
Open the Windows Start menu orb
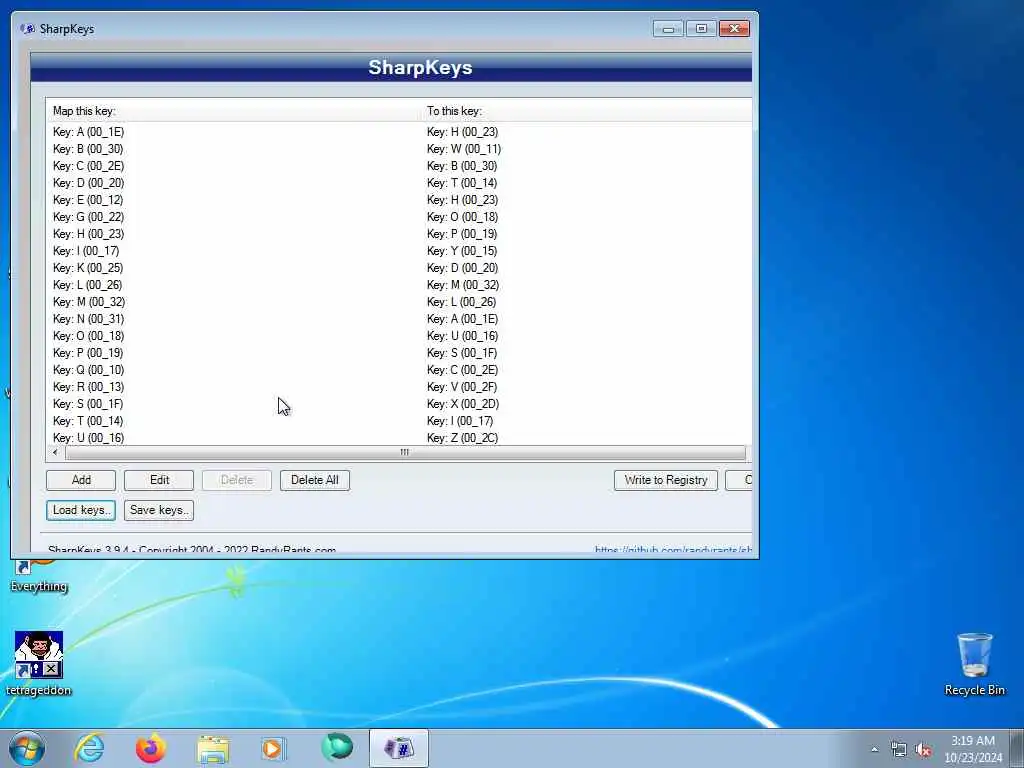click(27, 748)
